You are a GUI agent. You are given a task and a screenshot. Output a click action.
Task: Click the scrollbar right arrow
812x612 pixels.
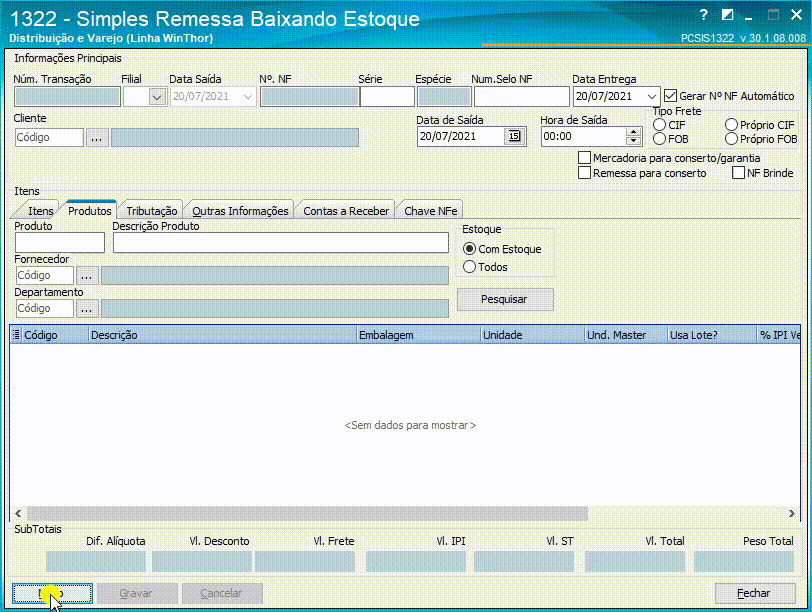(x=791, y=514)
